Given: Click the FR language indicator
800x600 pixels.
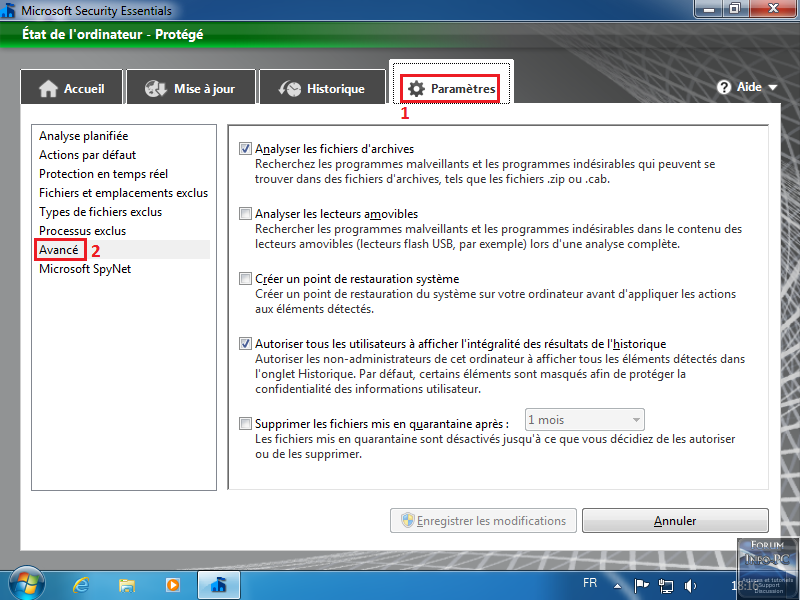Looking at the screenshot, I should pyautogui.click(x=590, y=583).
